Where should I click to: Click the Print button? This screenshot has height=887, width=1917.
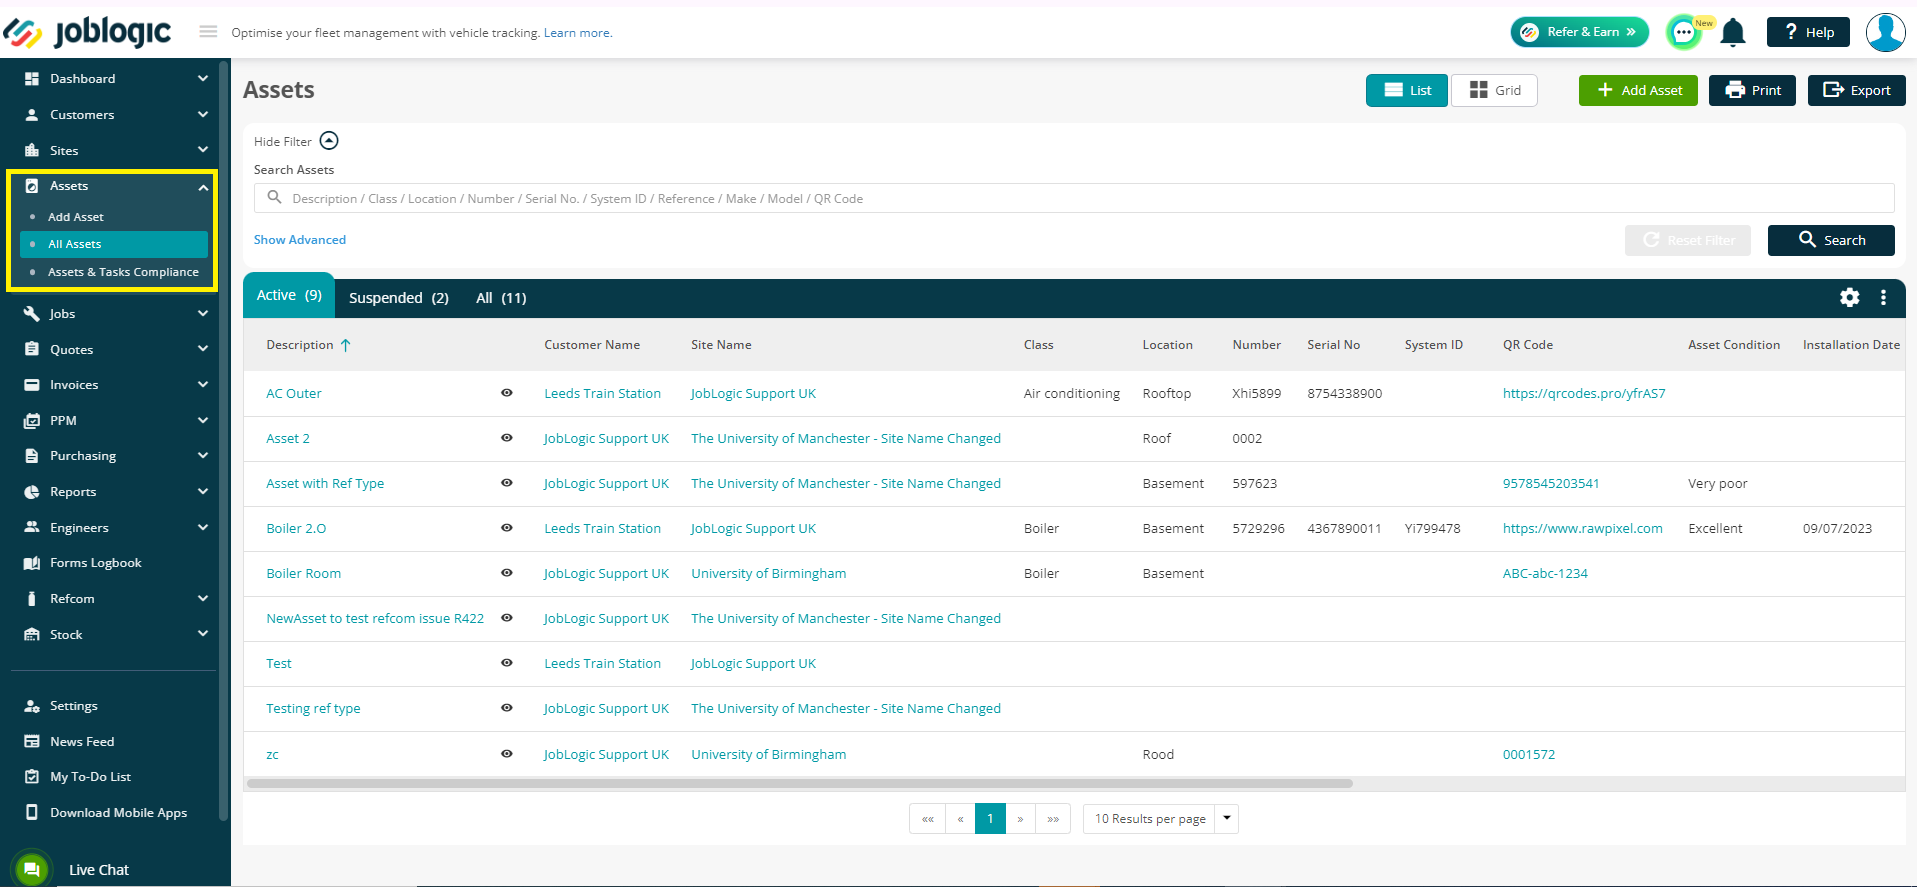pos(1752,90)
